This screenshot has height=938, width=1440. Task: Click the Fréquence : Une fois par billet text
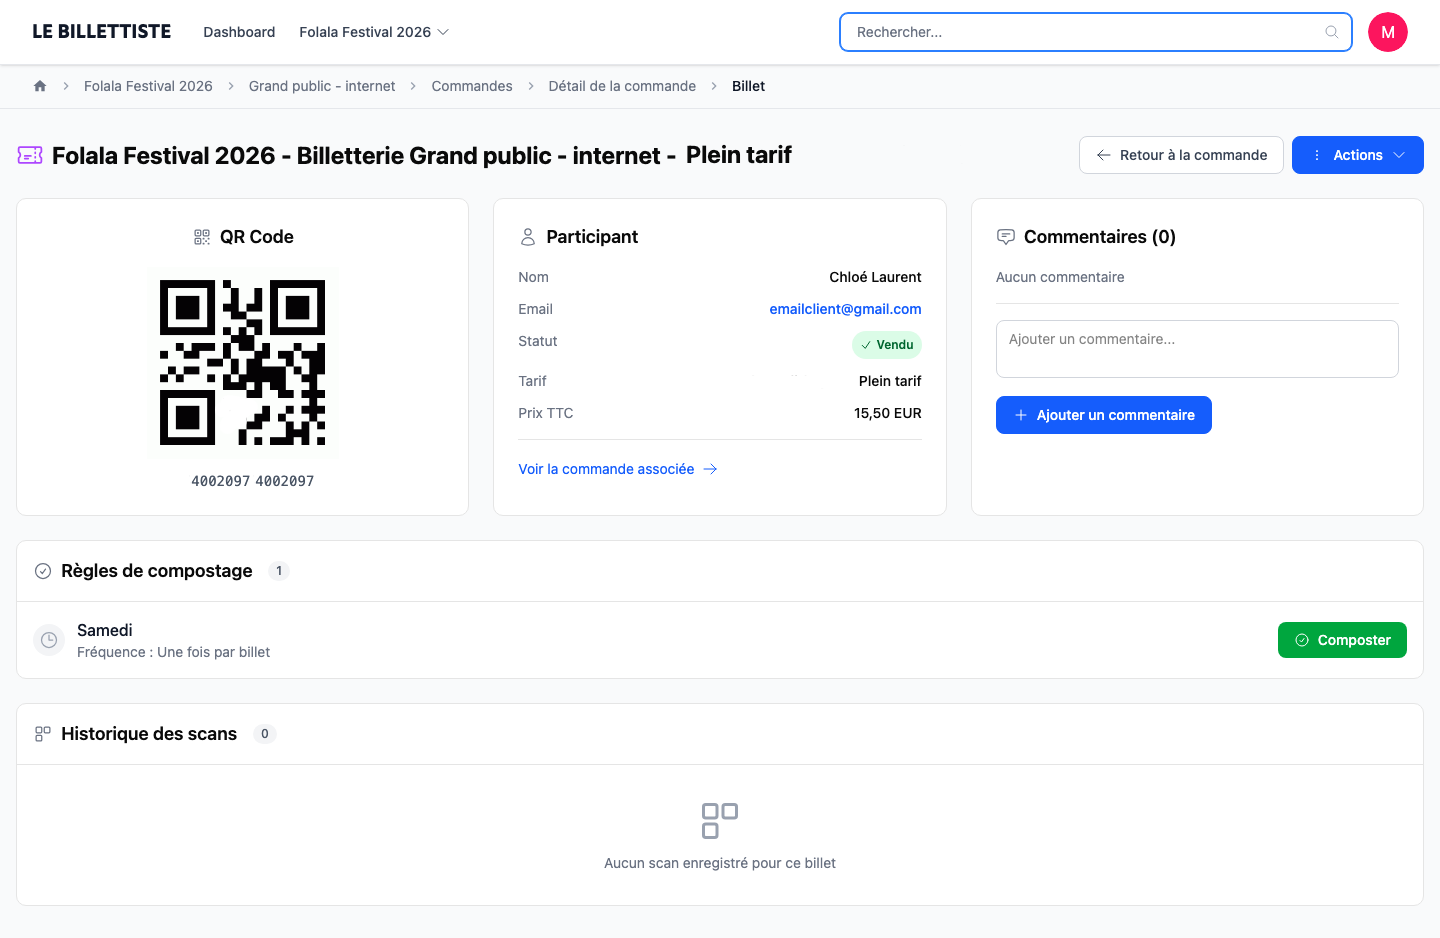click(174, 652)
